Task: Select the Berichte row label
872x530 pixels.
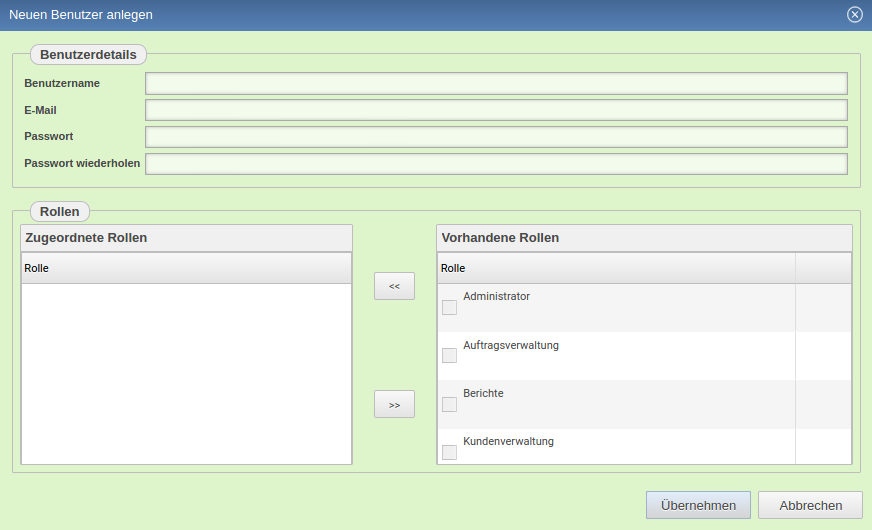Action: tap(484, 394)
